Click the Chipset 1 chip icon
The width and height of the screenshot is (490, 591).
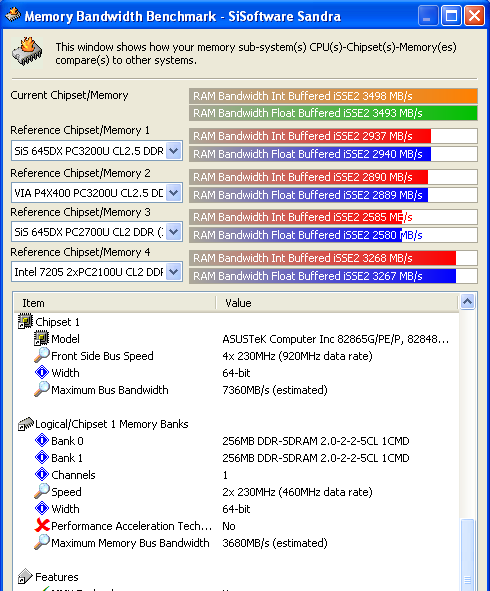point(25,322)
